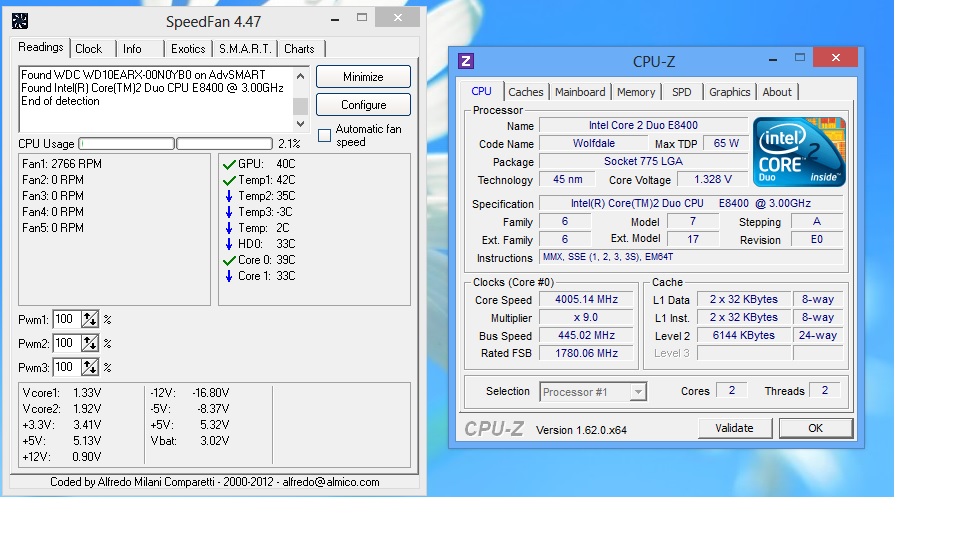Adjust the Pwm2 spinner arrows
The height and width of the screenshot is (540, 960).
coord(90,343)
